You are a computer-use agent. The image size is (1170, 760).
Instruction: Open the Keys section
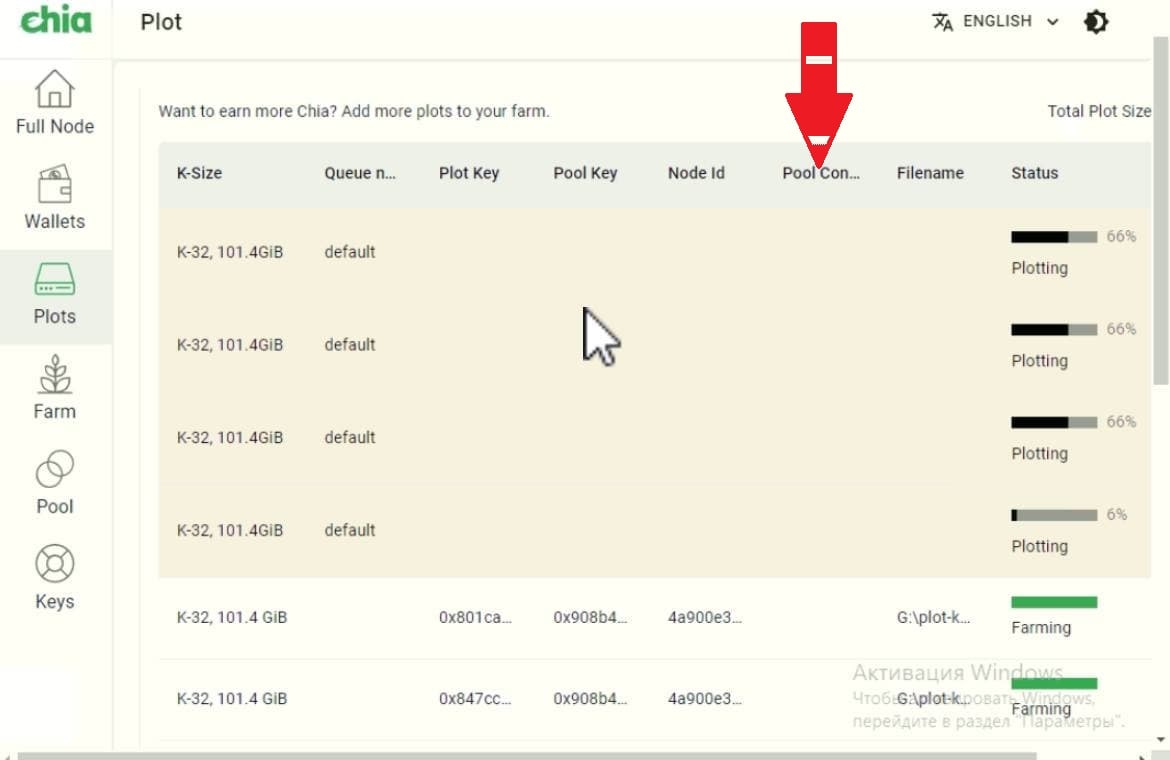coord(54,577)
